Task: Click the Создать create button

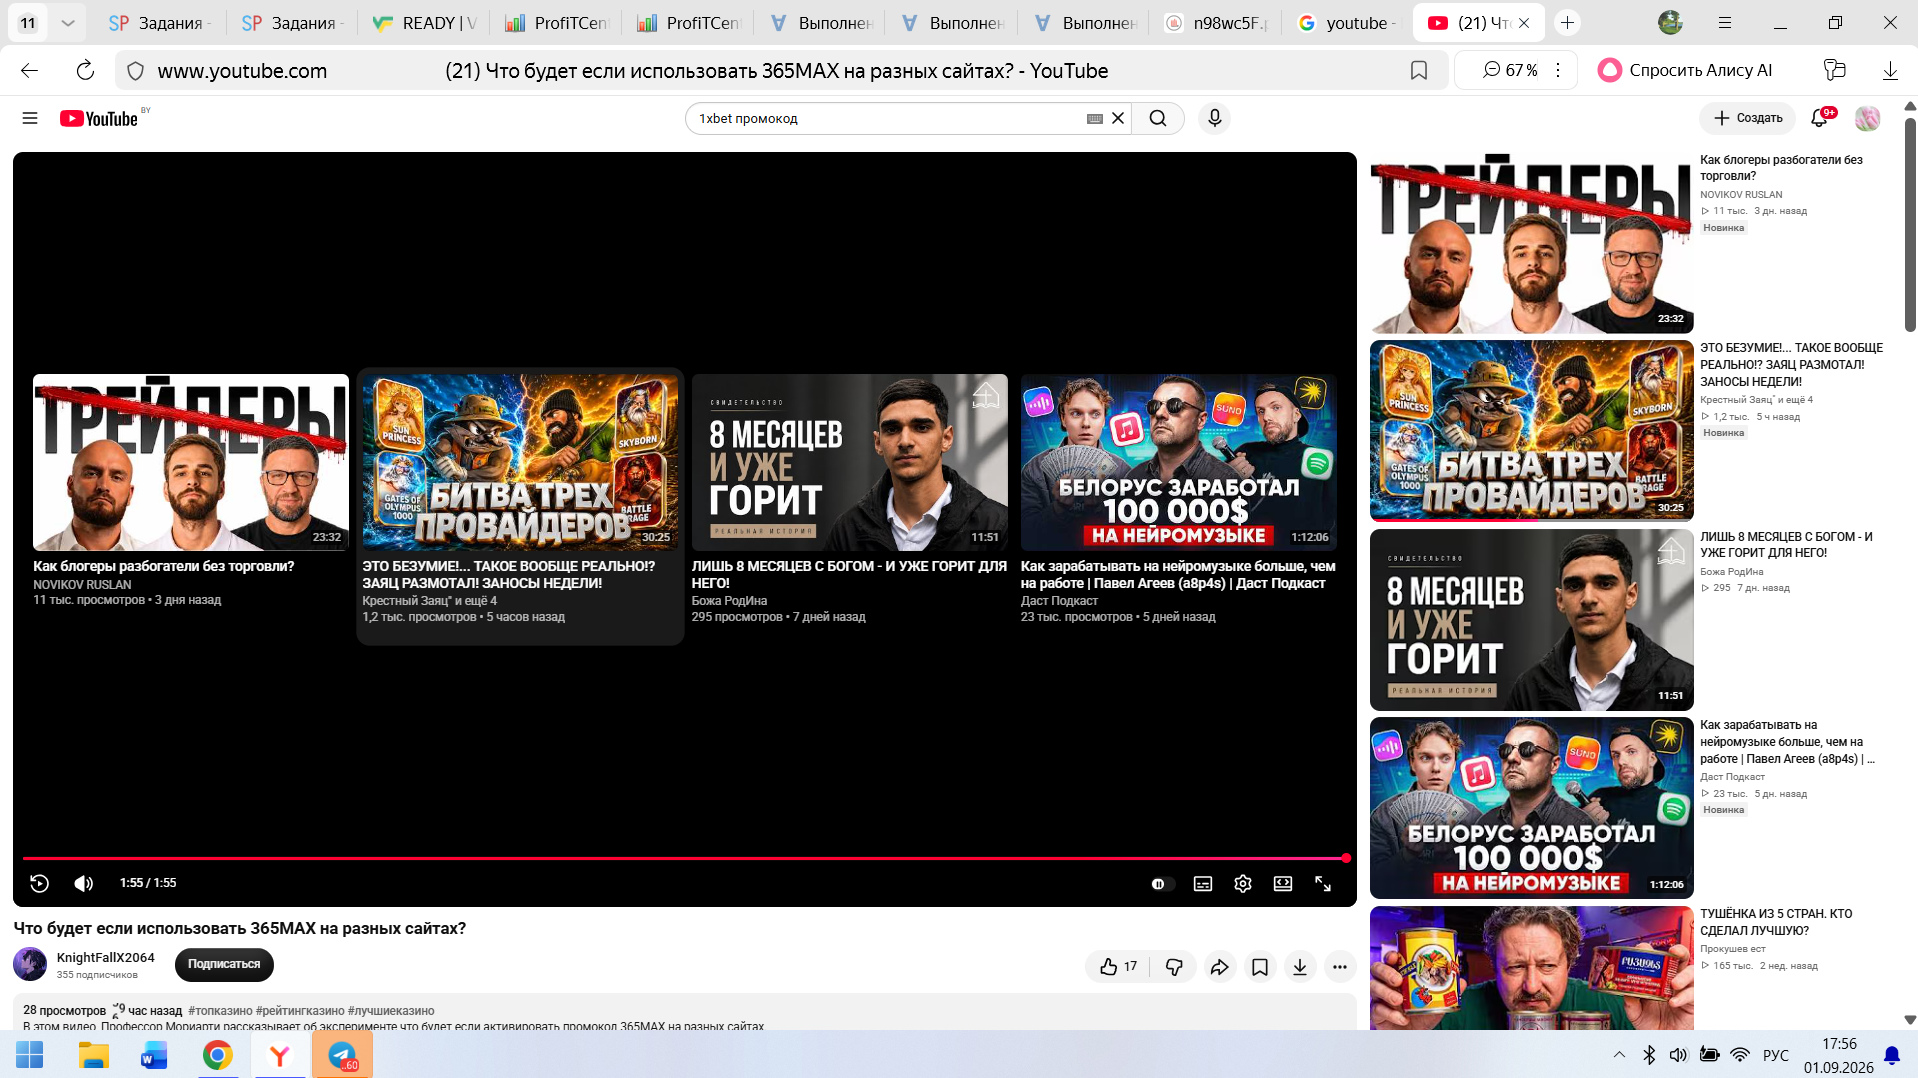Action: coord(1747,118)
